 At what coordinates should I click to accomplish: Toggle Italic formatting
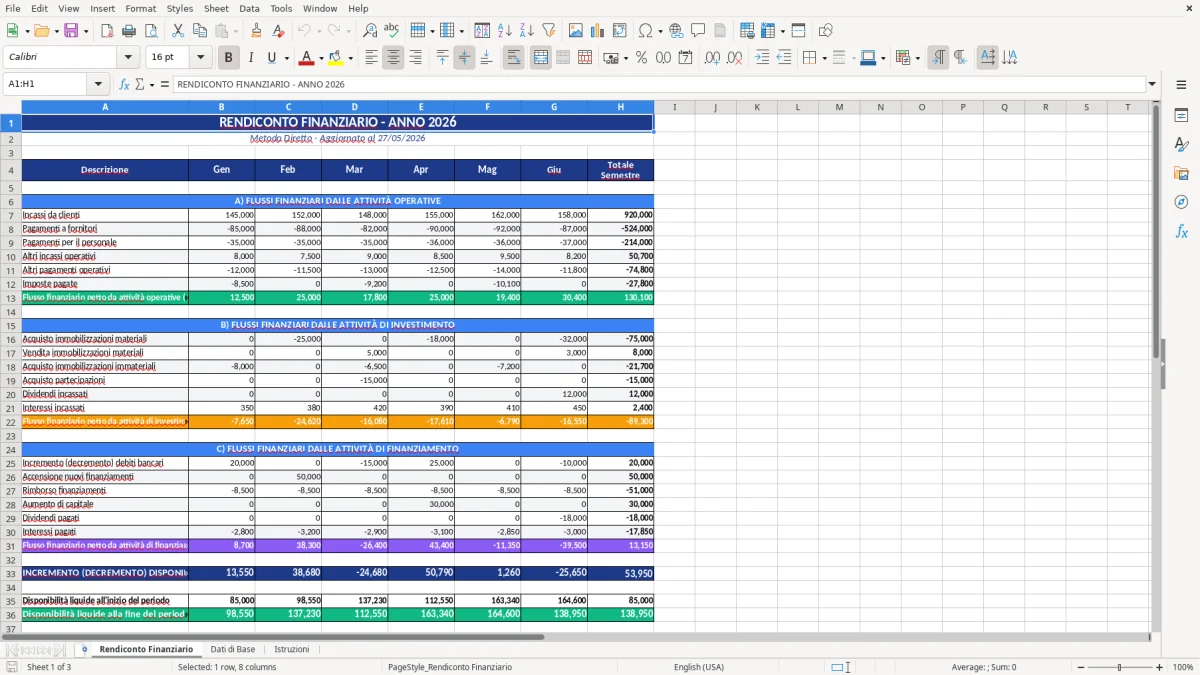250,58
